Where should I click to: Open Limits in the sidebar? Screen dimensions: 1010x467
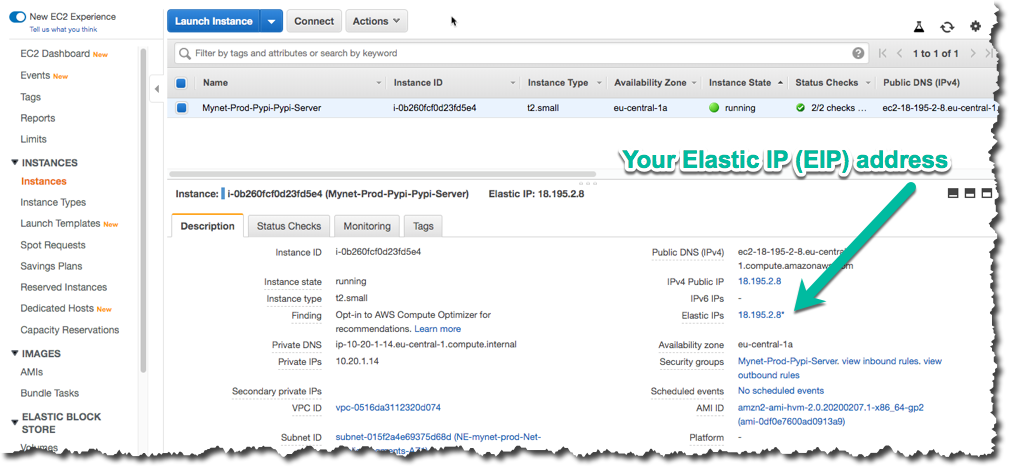click(33, 139)
